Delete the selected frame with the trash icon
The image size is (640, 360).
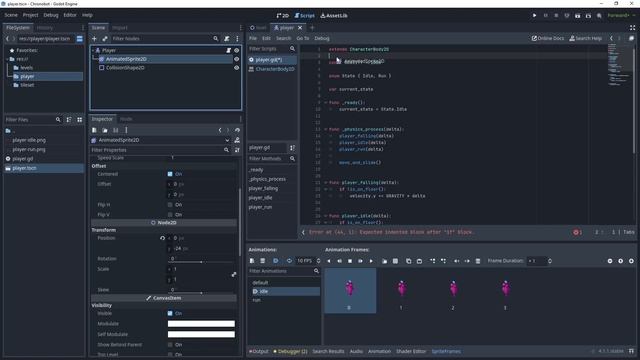(478, 261)
